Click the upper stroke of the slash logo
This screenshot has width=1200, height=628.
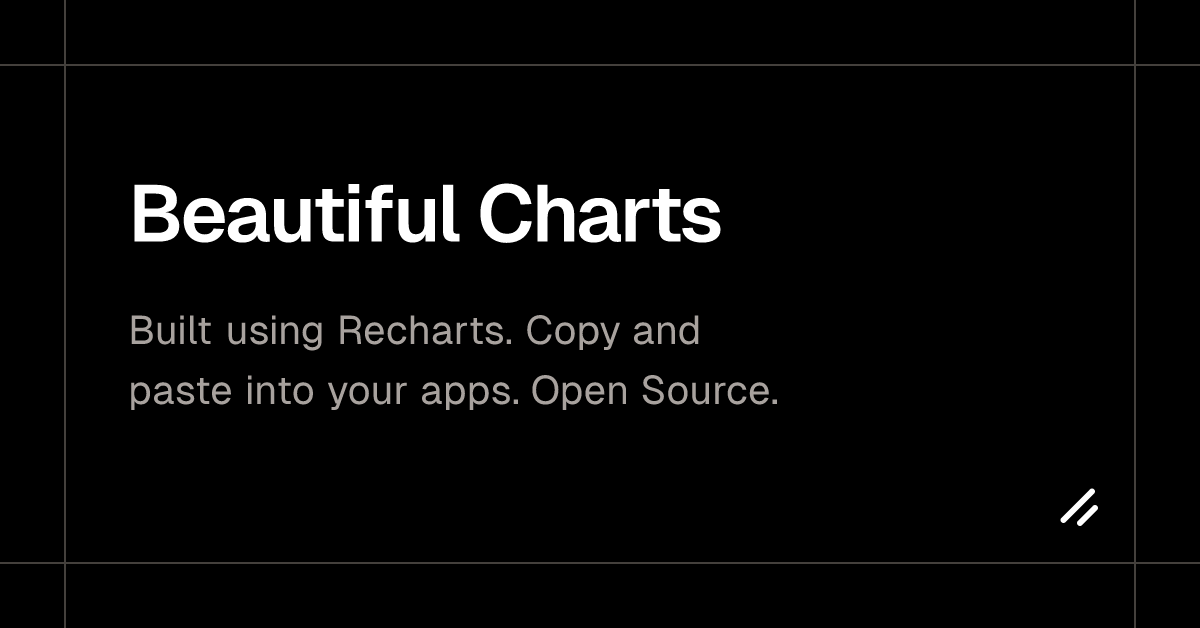1077,505
